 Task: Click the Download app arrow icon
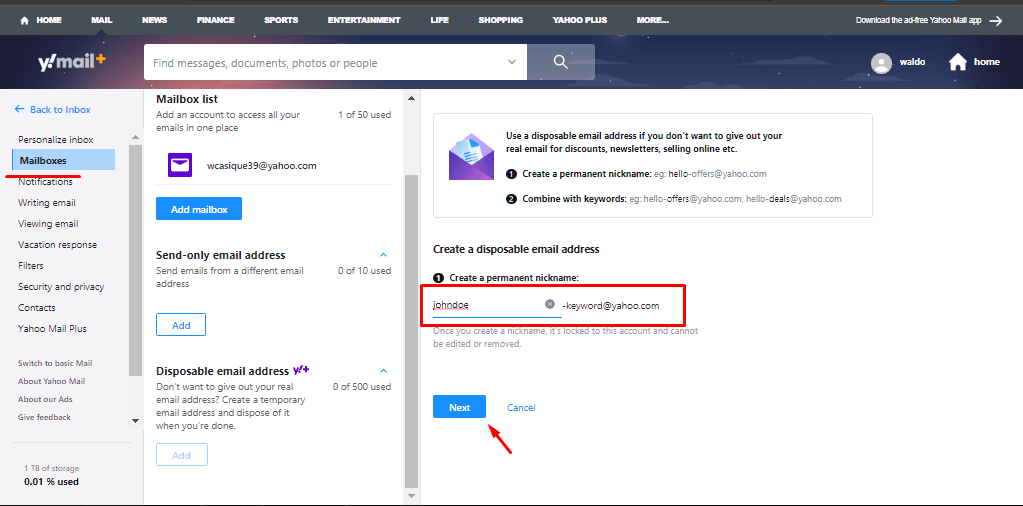click(x=996, y=20)
